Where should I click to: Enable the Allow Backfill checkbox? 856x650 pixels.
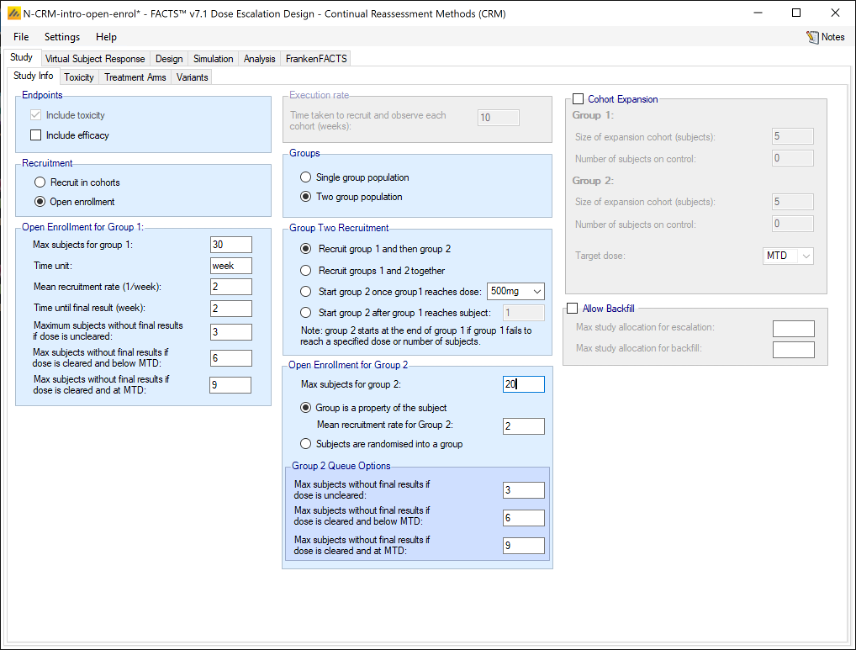click(x=573, y=308)
